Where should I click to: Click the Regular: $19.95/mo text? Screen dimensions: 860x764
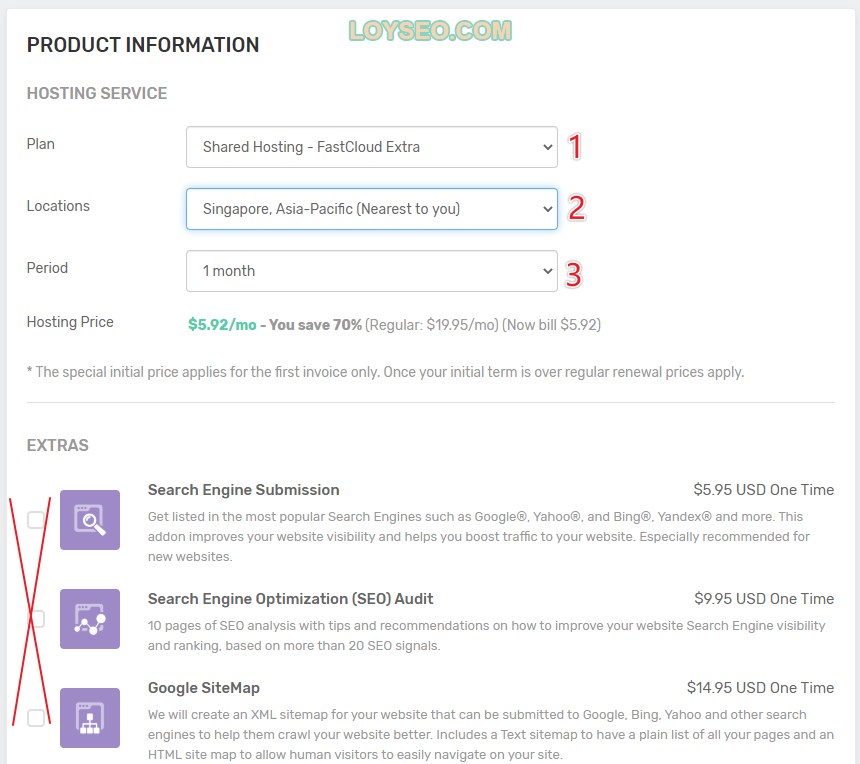click(x=432, y=325)
